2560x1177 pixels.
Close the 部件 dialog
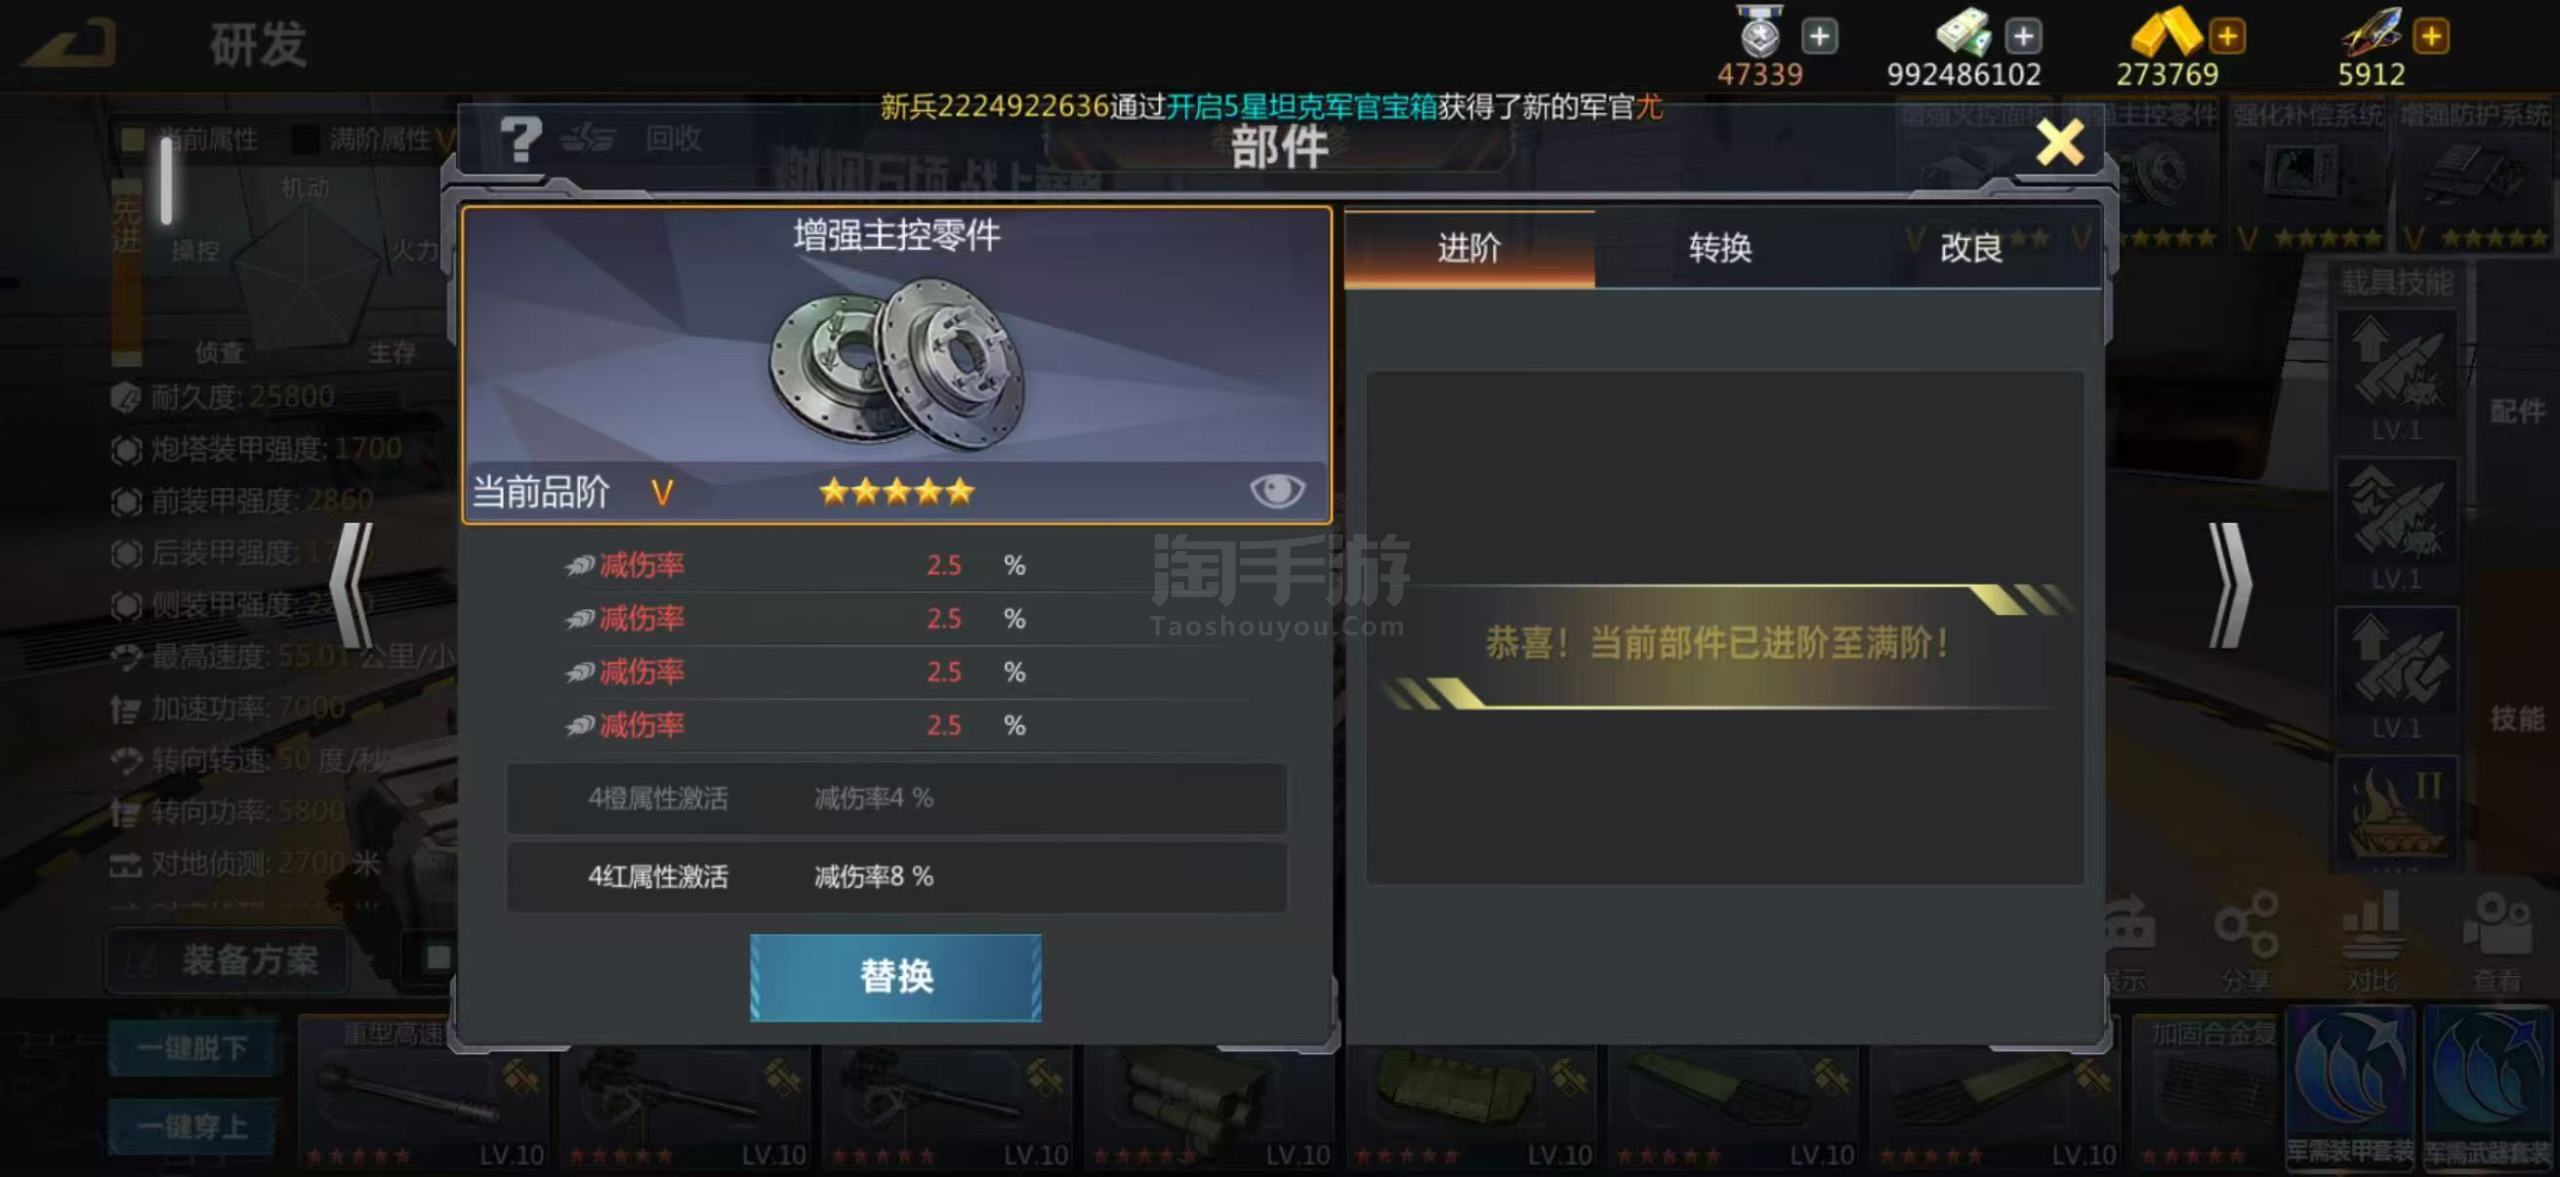(x=2060, y=142)
